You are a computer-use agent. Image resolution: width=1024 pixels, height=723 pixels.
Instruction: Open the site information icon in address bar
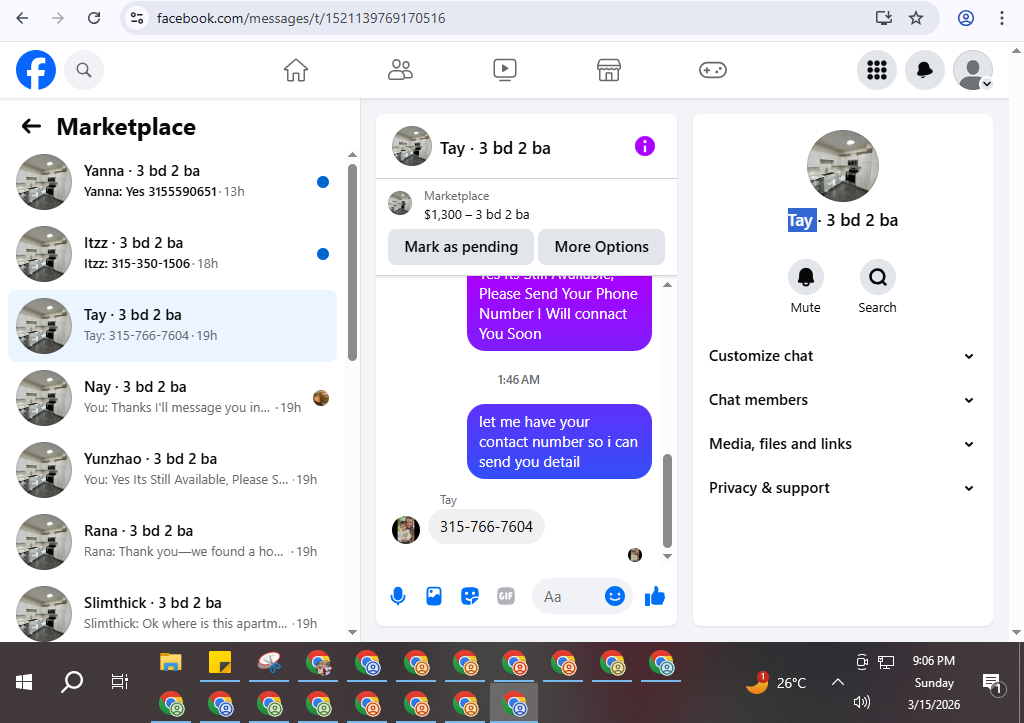[136, 18]
